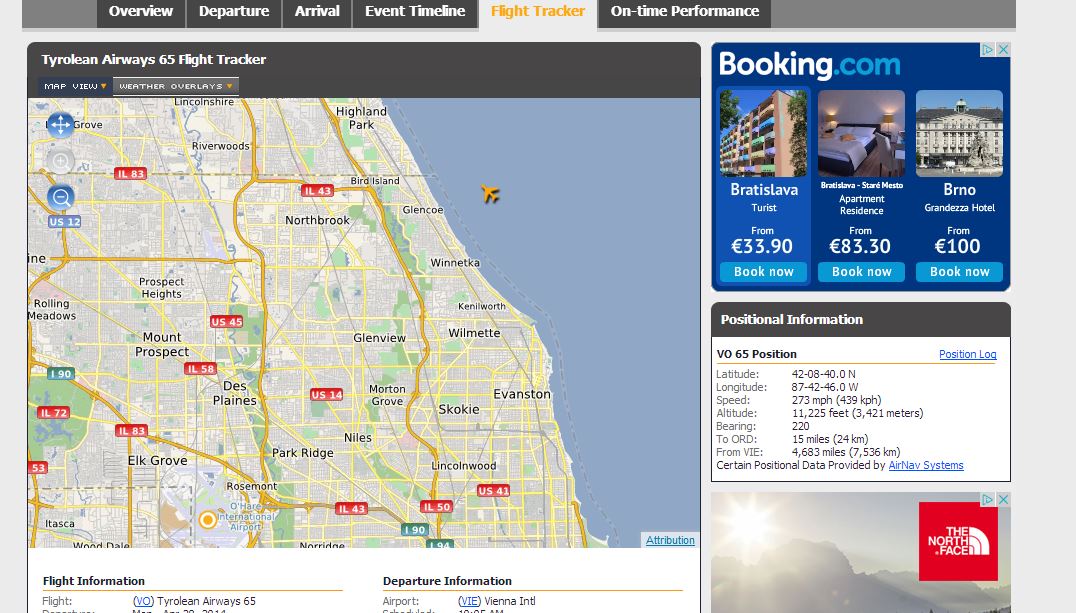Click the Niles map label
The height and width of the screenshot is (613, 1076).
click(x=358, y=438)
